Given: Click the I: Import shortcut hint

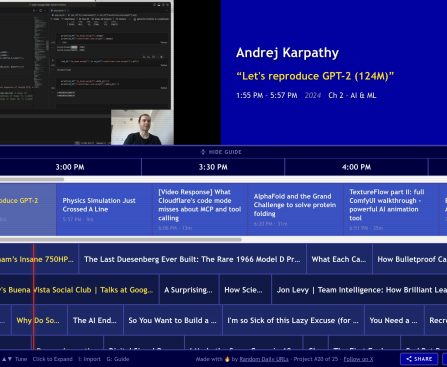Looking at the screenshot, I should pos(89,359).
